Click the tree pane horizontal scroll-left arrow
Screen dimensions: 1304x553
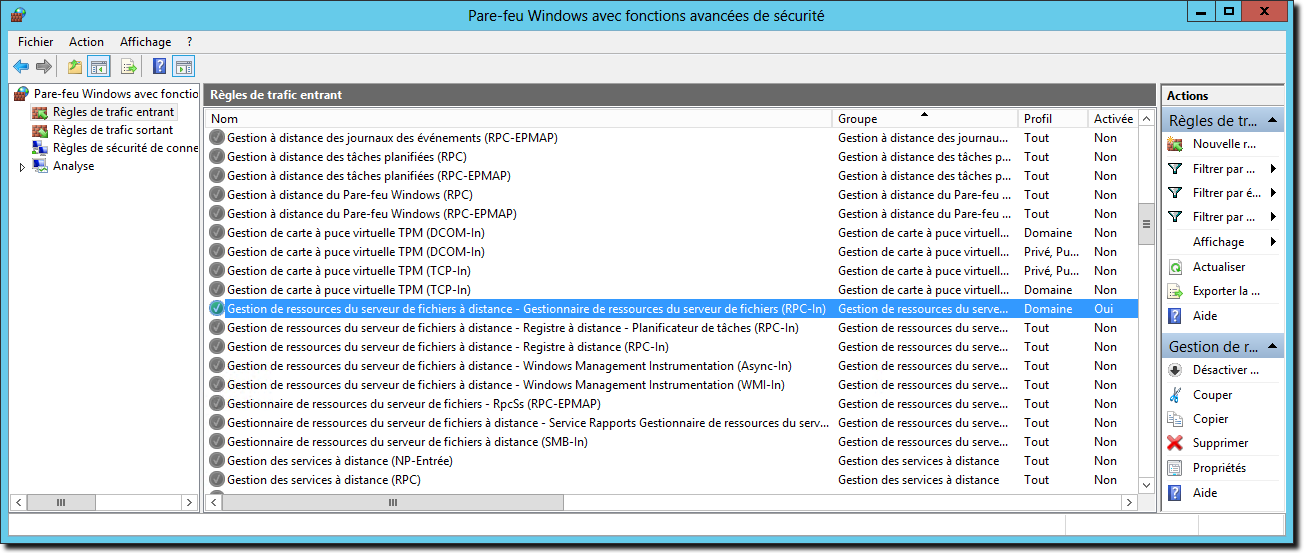[18, 502]
